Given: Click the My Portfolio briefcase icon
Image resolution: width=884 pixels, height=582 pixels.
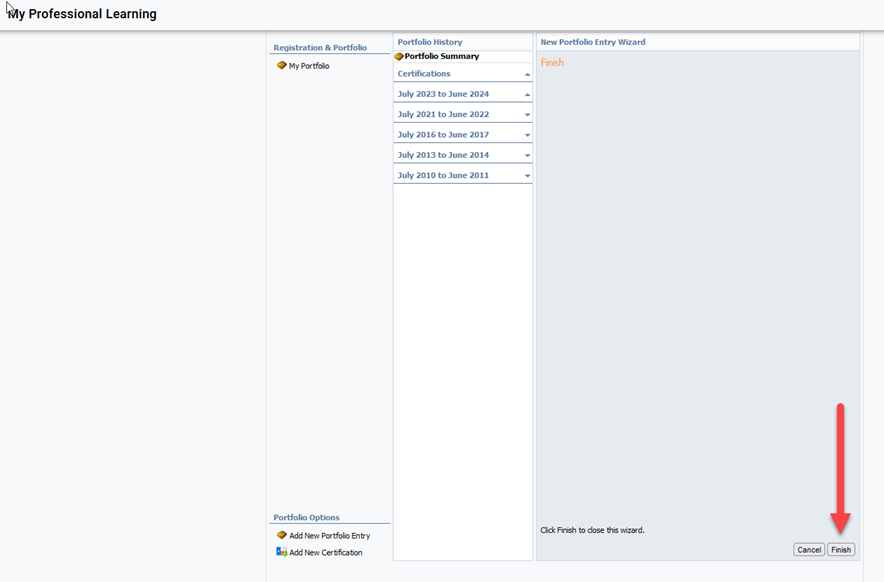Looking at the screenshot, I should [282, 66].
